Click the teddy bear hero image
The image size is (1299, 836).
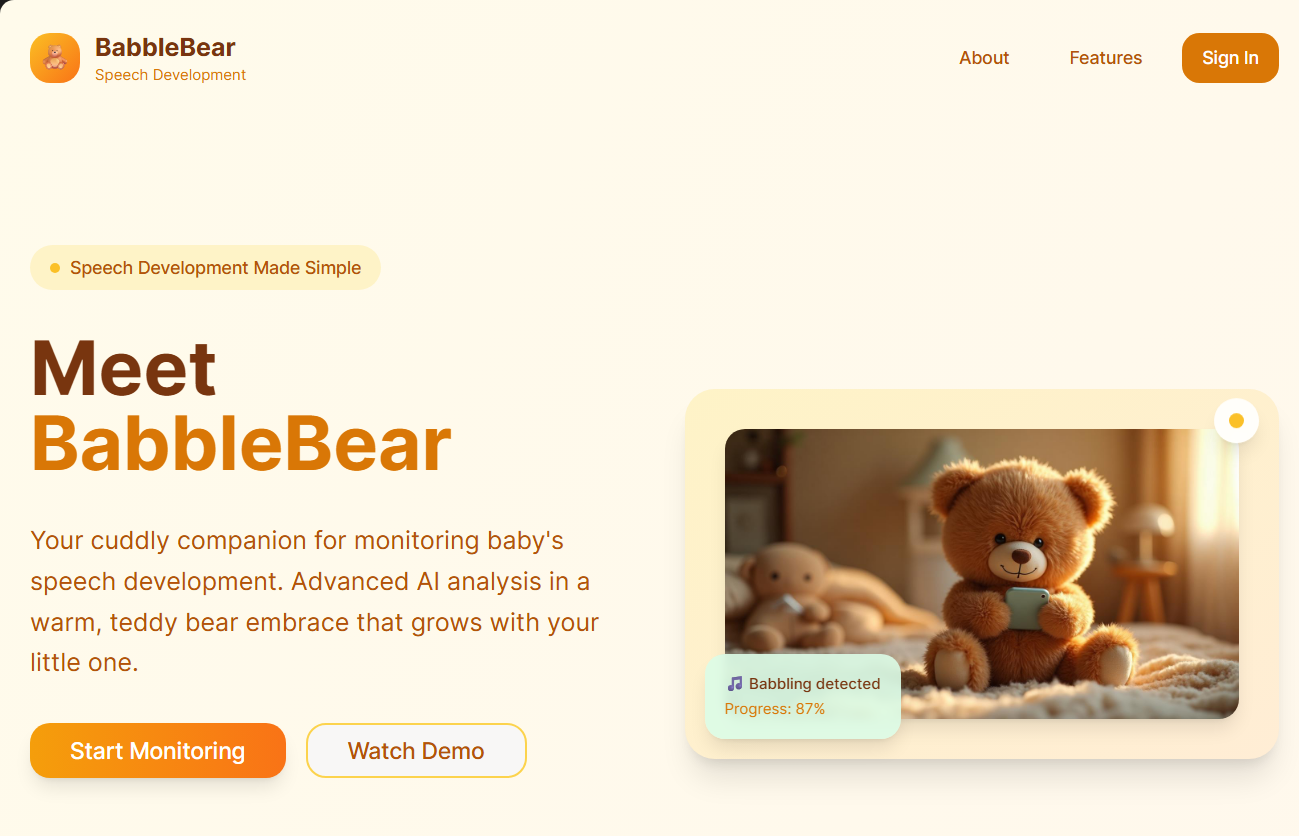pyautogui.click(x=982, y=574)
